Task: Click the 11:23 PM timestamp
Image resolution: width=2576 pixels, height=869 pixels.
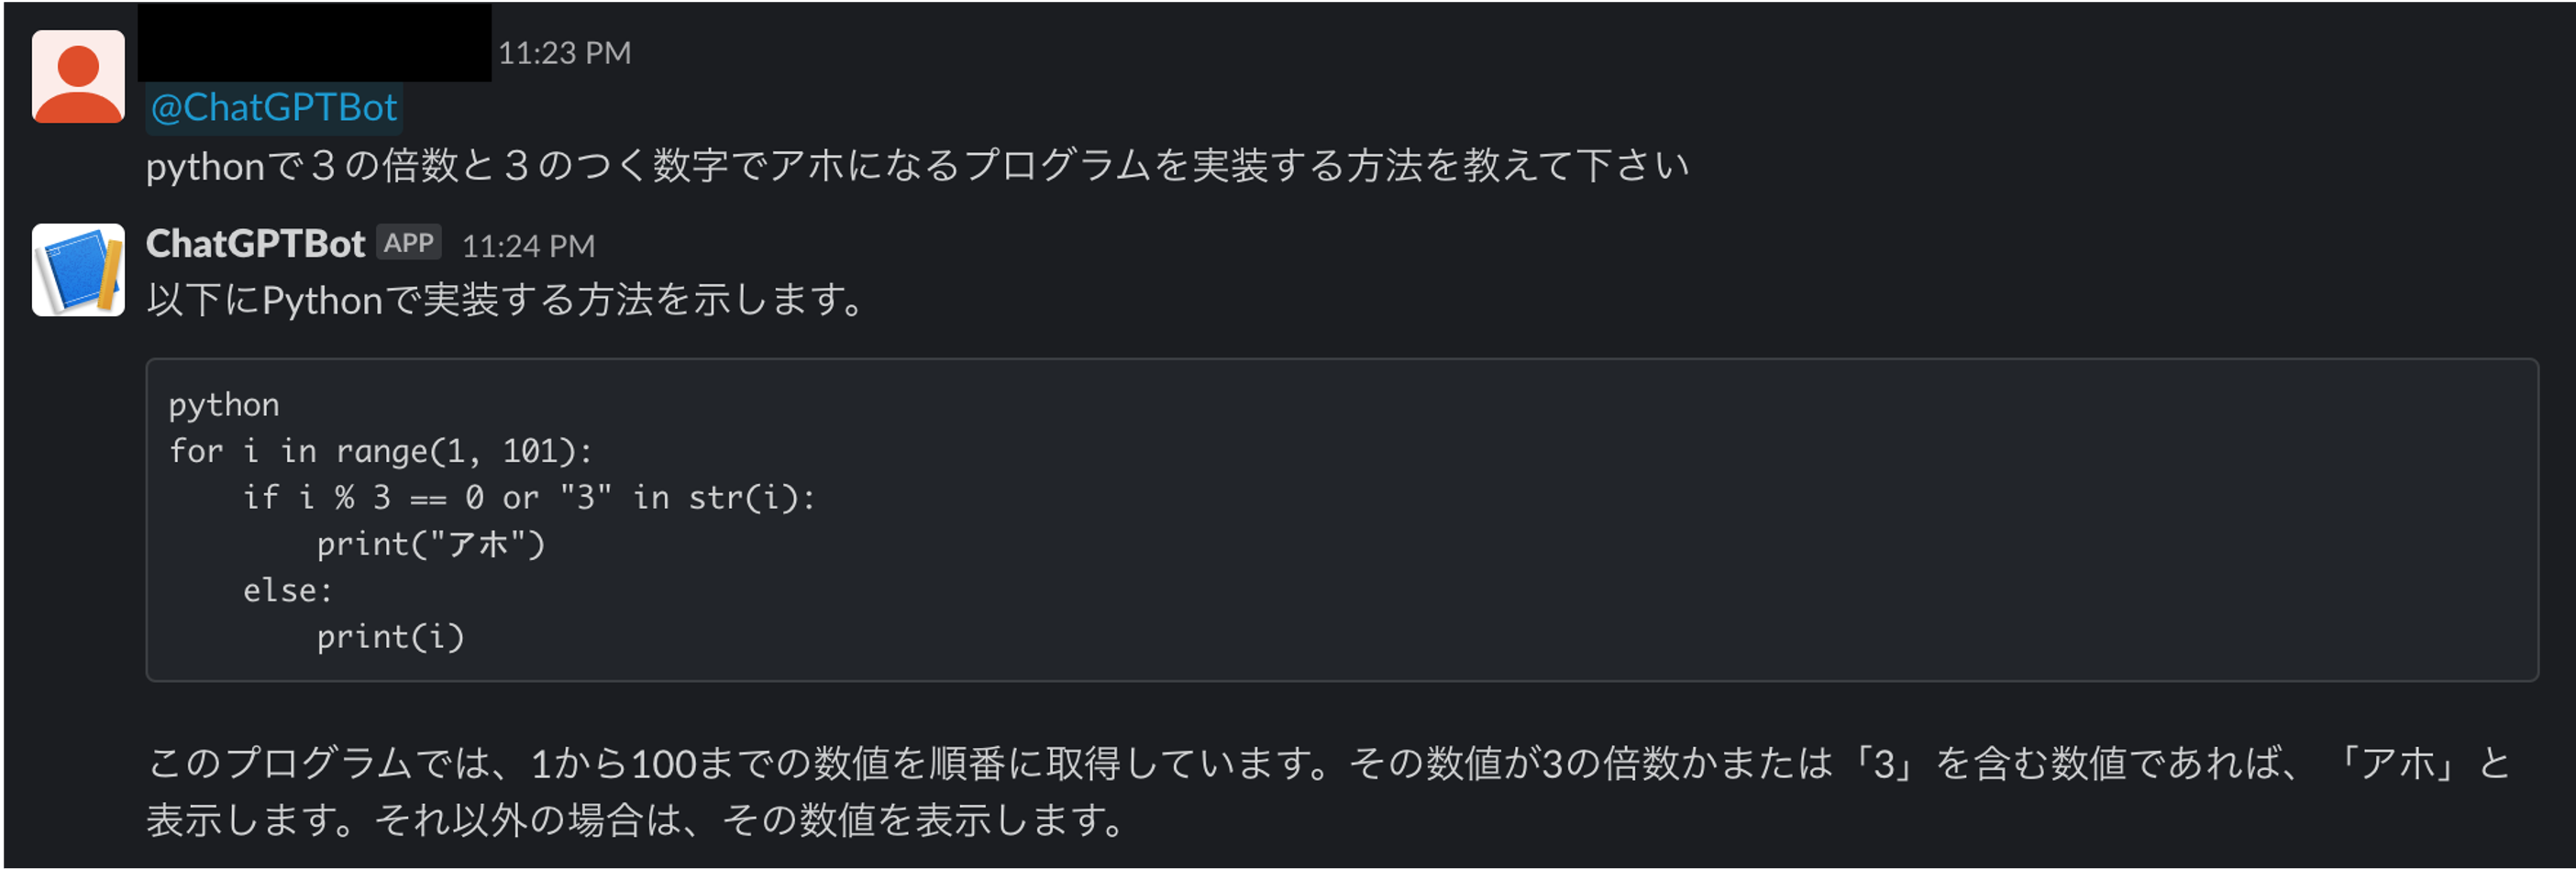Action: [563, 53]
